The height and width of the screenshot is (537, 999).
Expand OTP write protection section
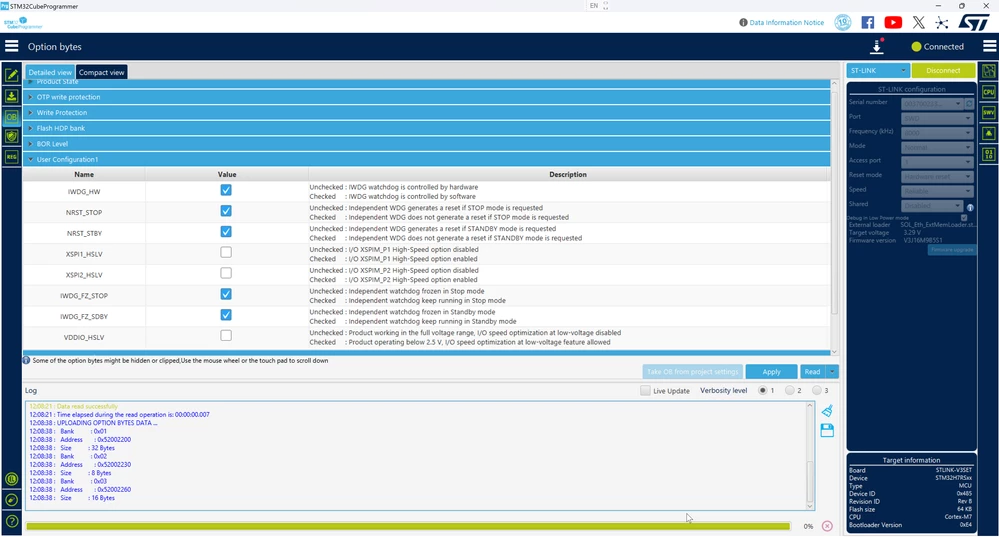(x=427, y=97)
